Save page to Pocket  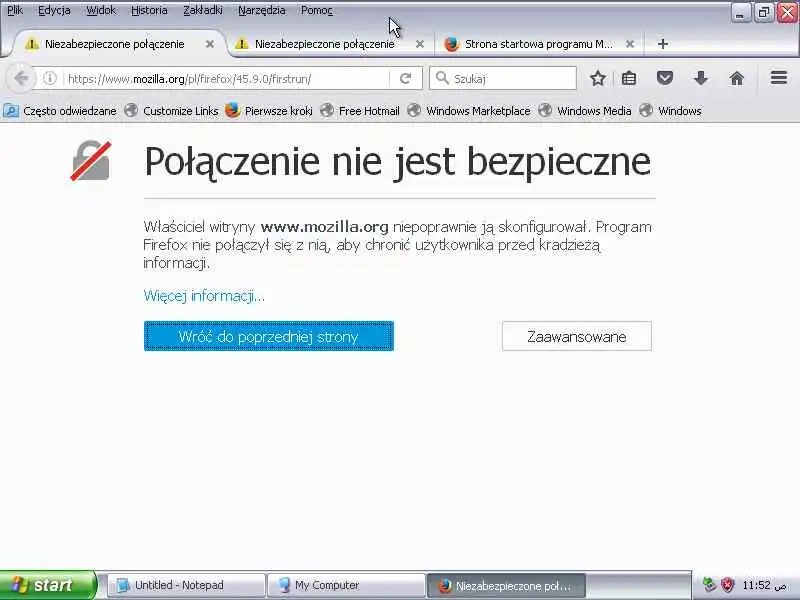665,79
